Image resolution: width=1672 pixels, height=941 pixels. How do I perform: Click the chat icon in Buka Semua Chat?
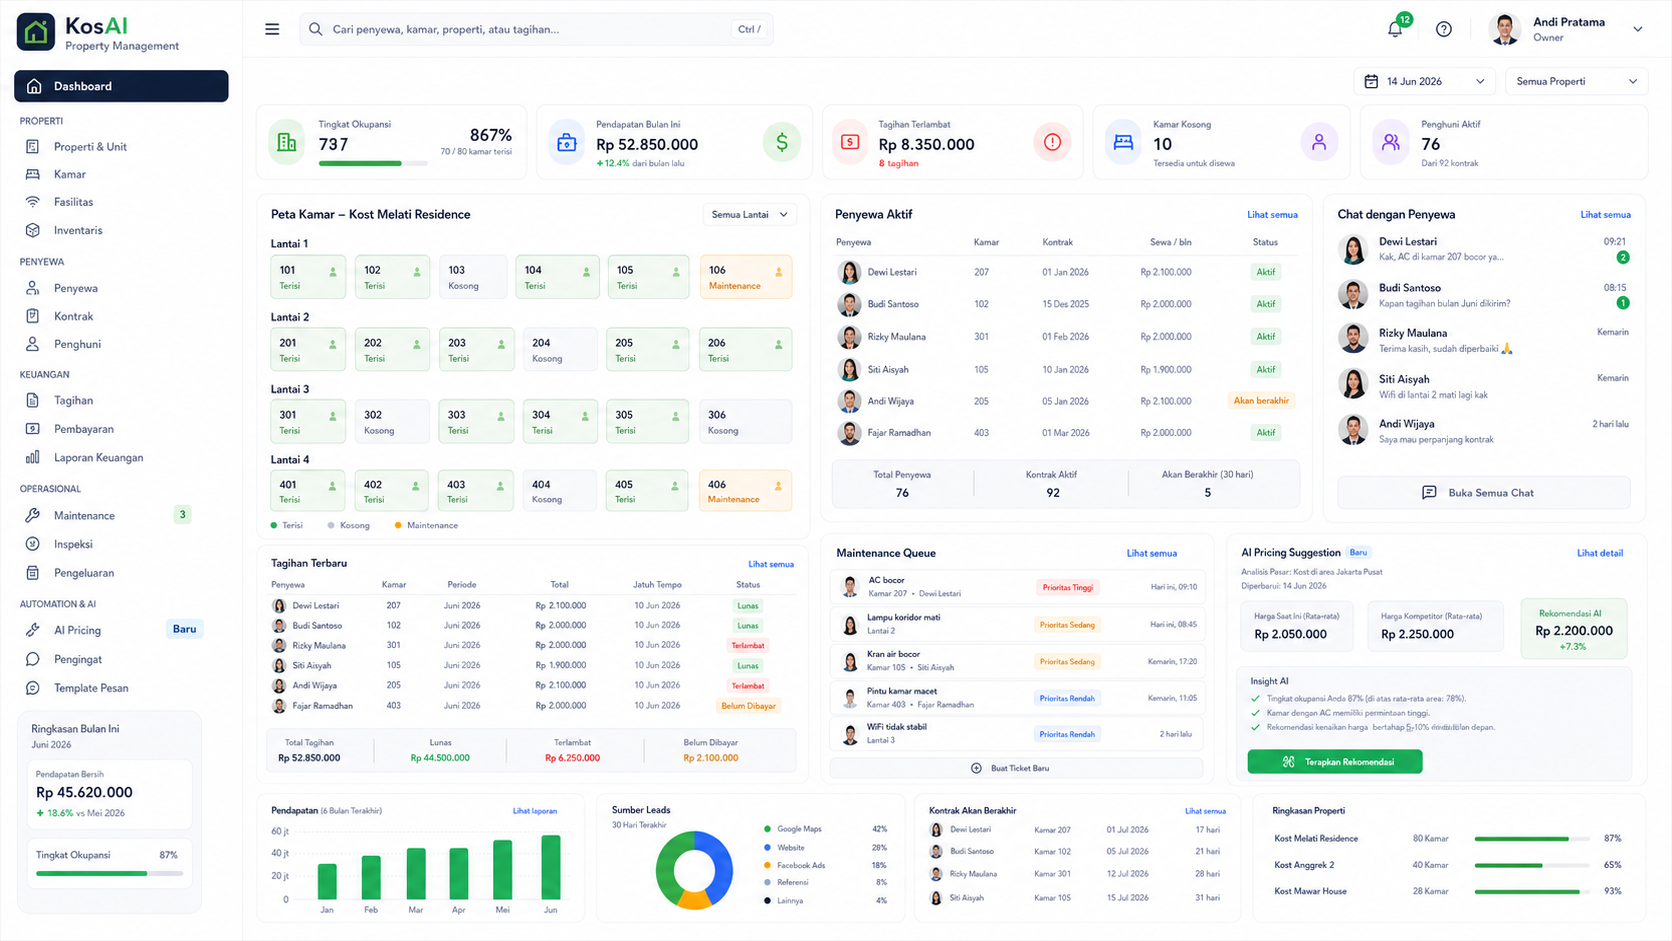pos(1429,492)
